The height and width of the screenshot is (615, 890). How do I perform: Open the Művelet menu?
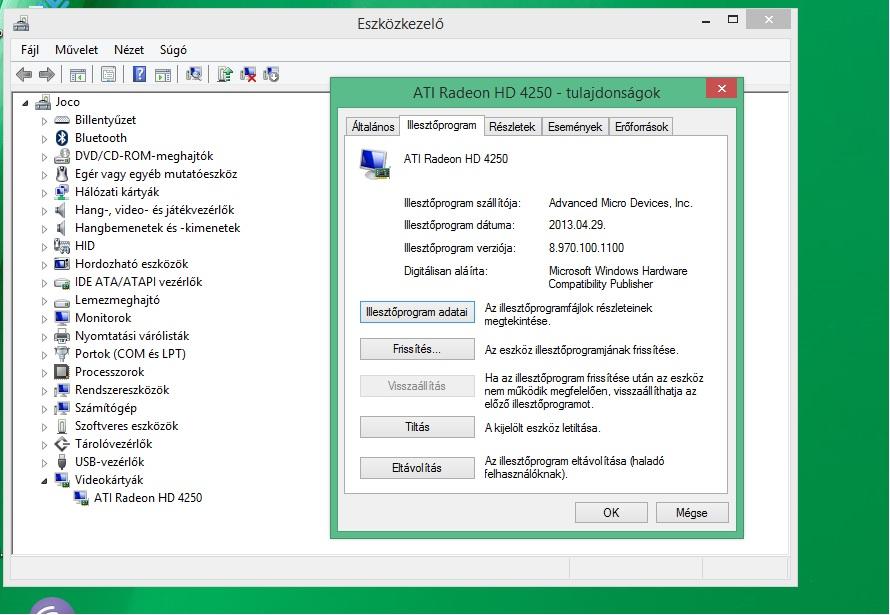pos(77,50)
